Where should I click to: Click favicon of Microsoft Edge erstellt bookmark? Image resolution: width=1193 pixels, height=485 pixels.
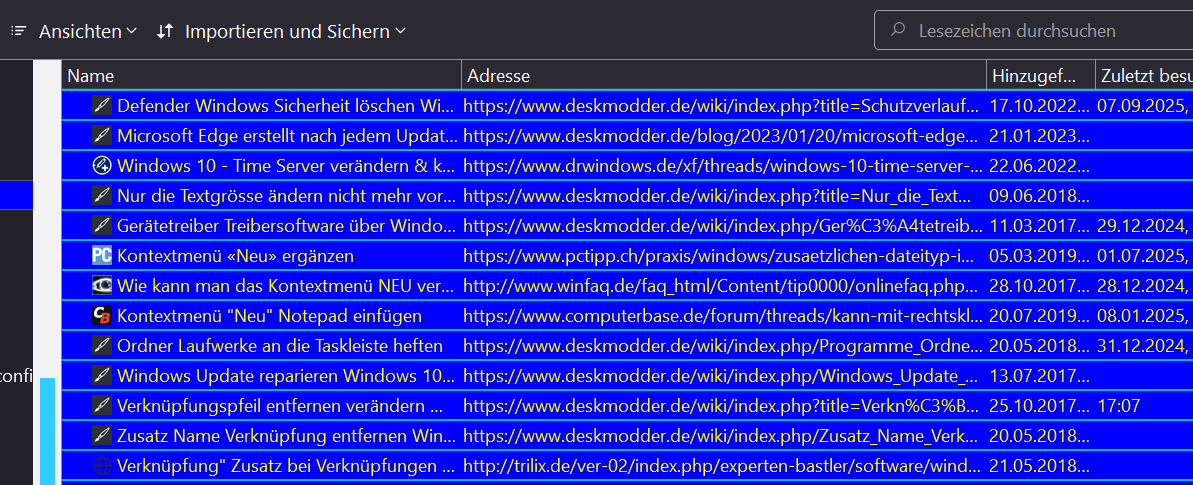pyautogui.click(x=102, y=136)
